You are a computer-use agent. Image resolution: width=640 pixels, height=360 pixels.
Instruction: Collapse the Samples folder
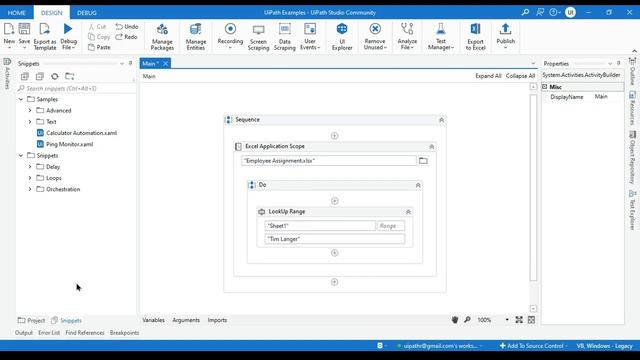[21, 99]
